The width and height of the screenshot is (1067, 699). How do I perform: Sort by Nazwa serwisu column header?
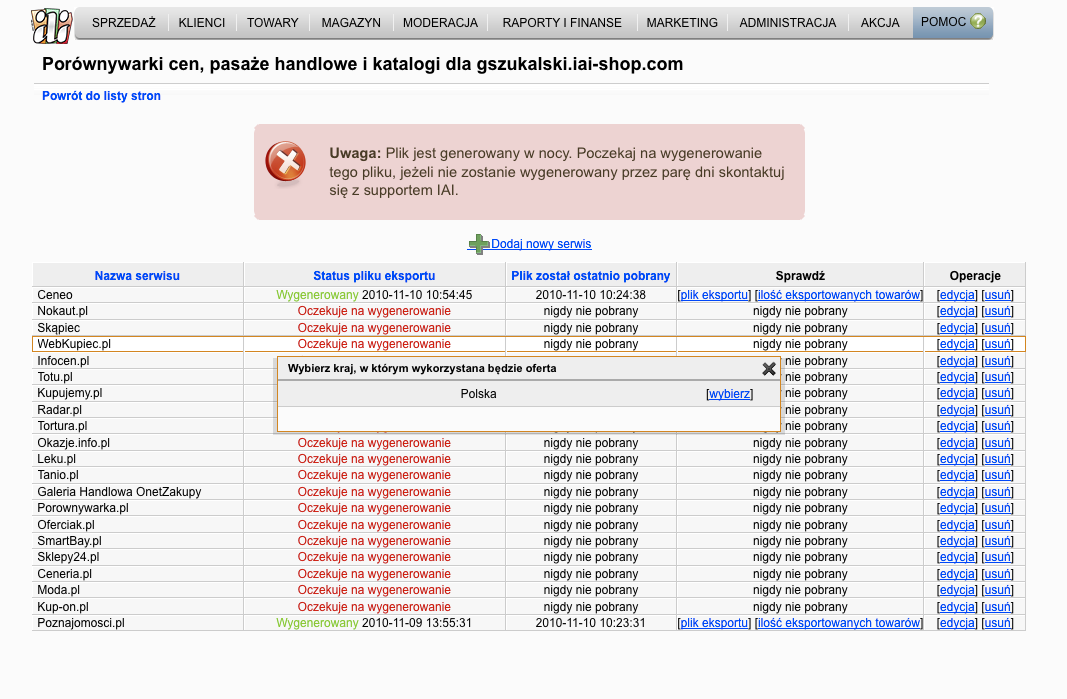pos(137,276)
